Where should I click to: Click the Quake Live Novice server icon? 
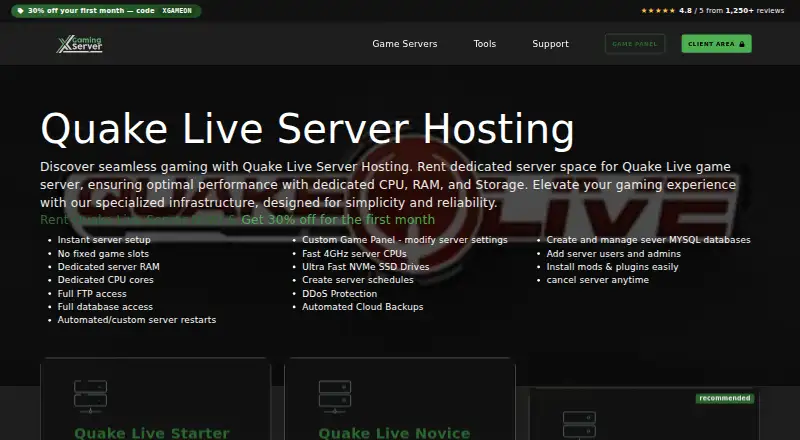tap(335, 396)
